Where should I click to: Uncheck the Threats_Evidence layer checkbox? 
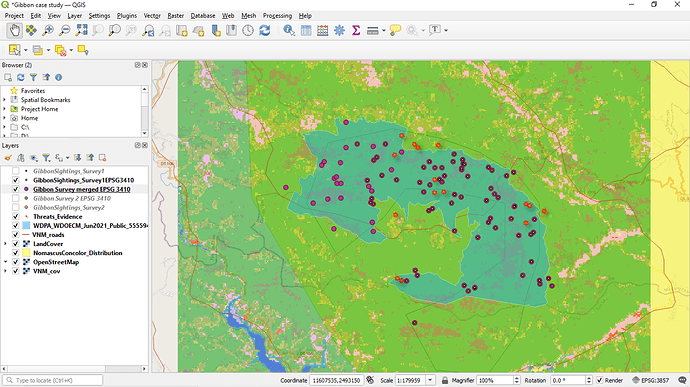point(15,217)
